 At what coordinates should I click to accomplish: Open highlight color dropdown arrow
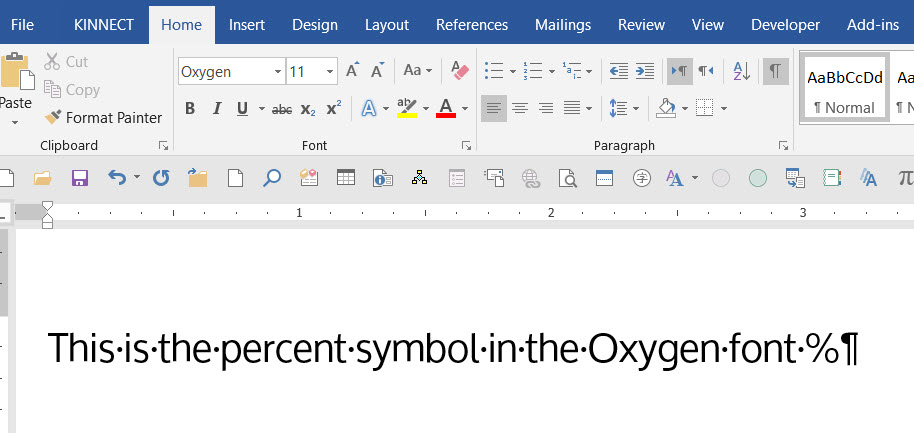pyautogui.click(x=426, y=108)
